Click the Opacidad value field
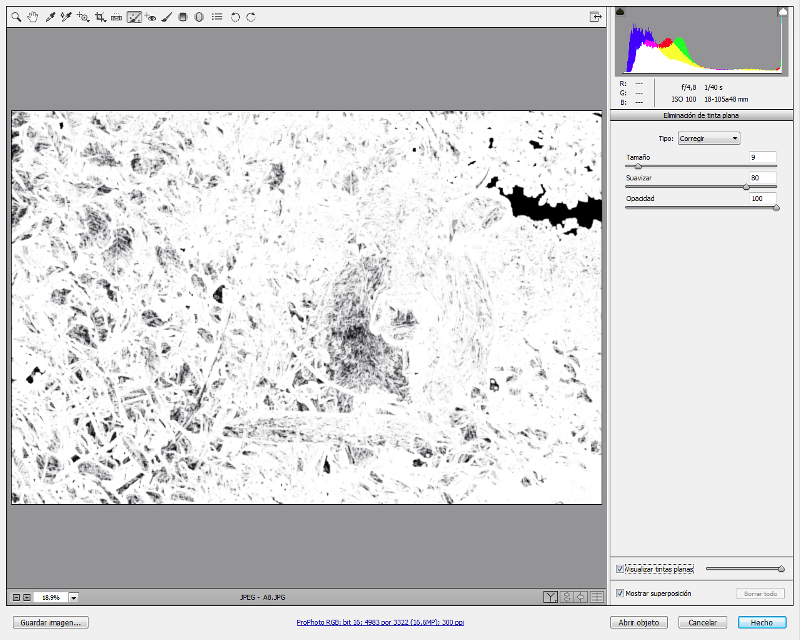The image size is (800, 640). pos(763,198)
